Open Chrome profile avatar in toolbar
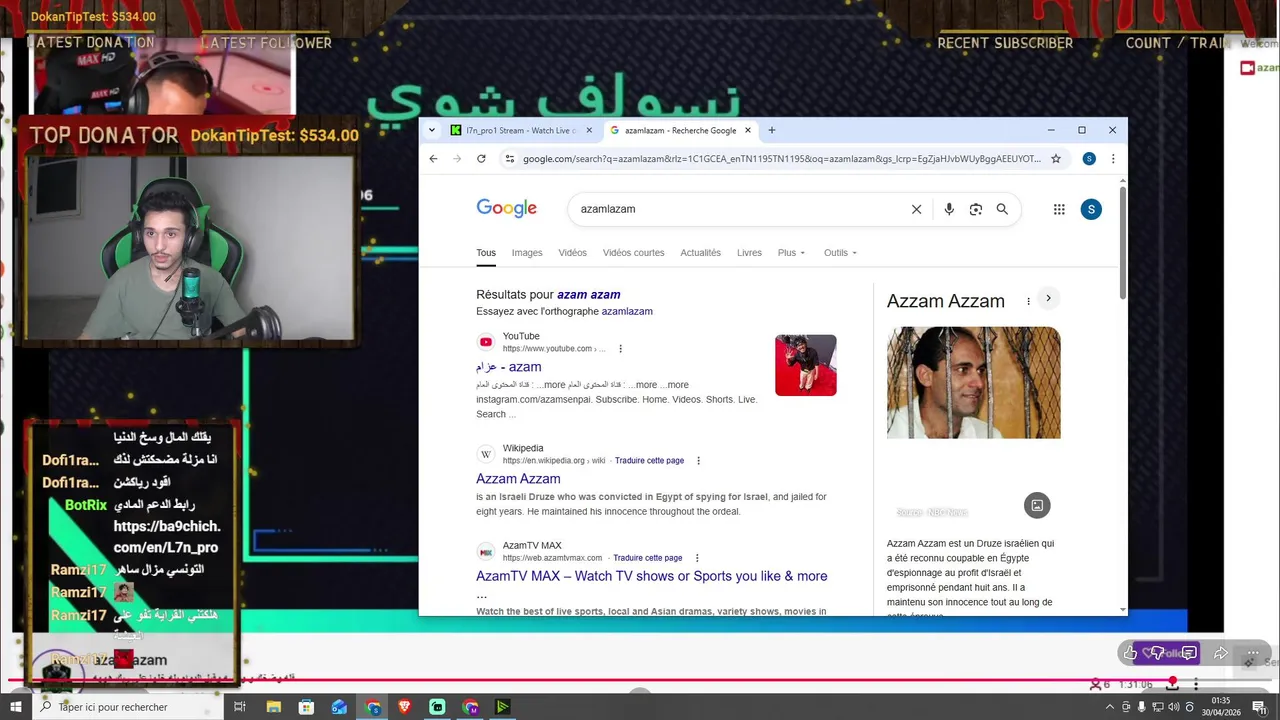The width and height of the screenshot is (1280, 720). coord(1089,159)
